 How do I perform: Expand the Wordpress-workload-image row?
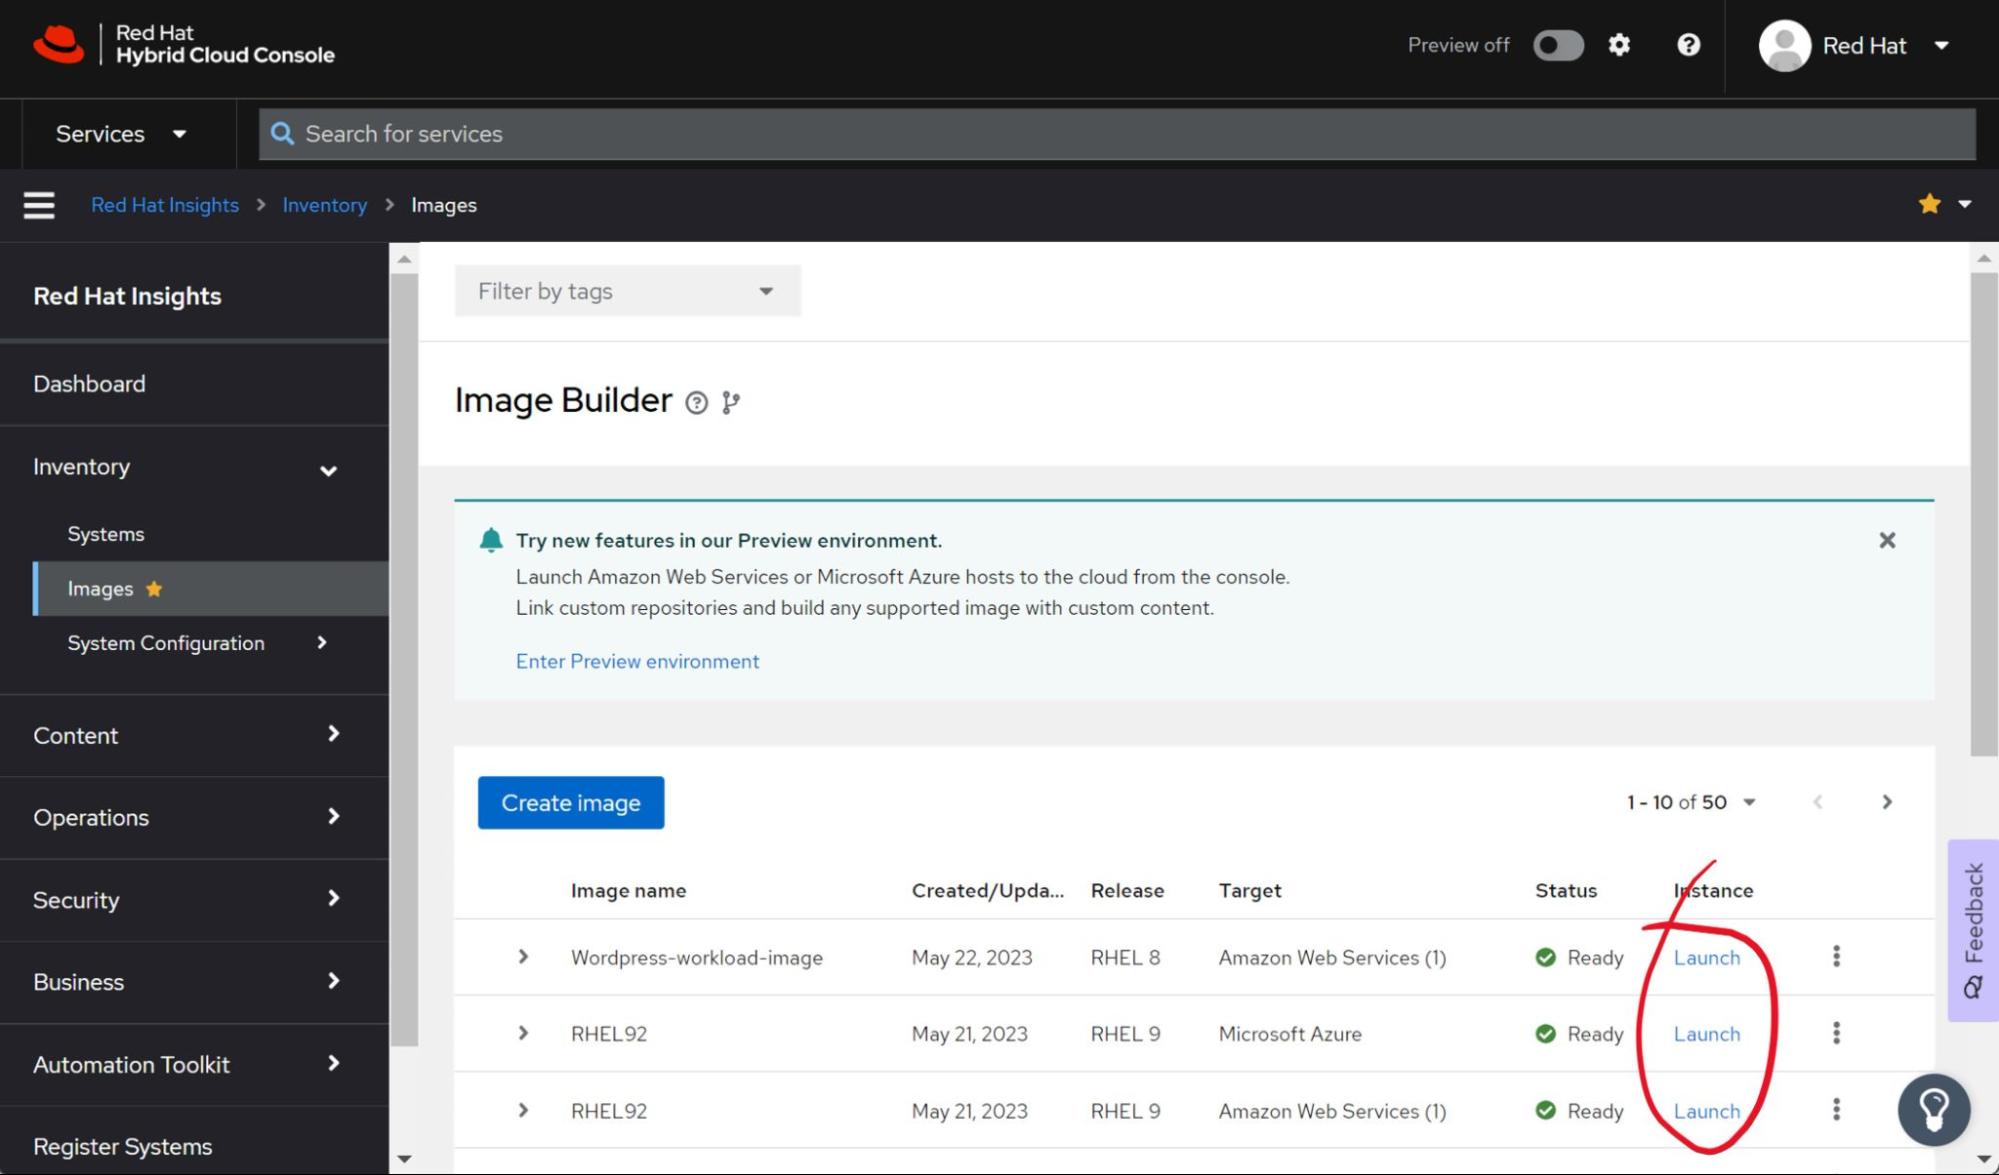[x=523, y=957]
